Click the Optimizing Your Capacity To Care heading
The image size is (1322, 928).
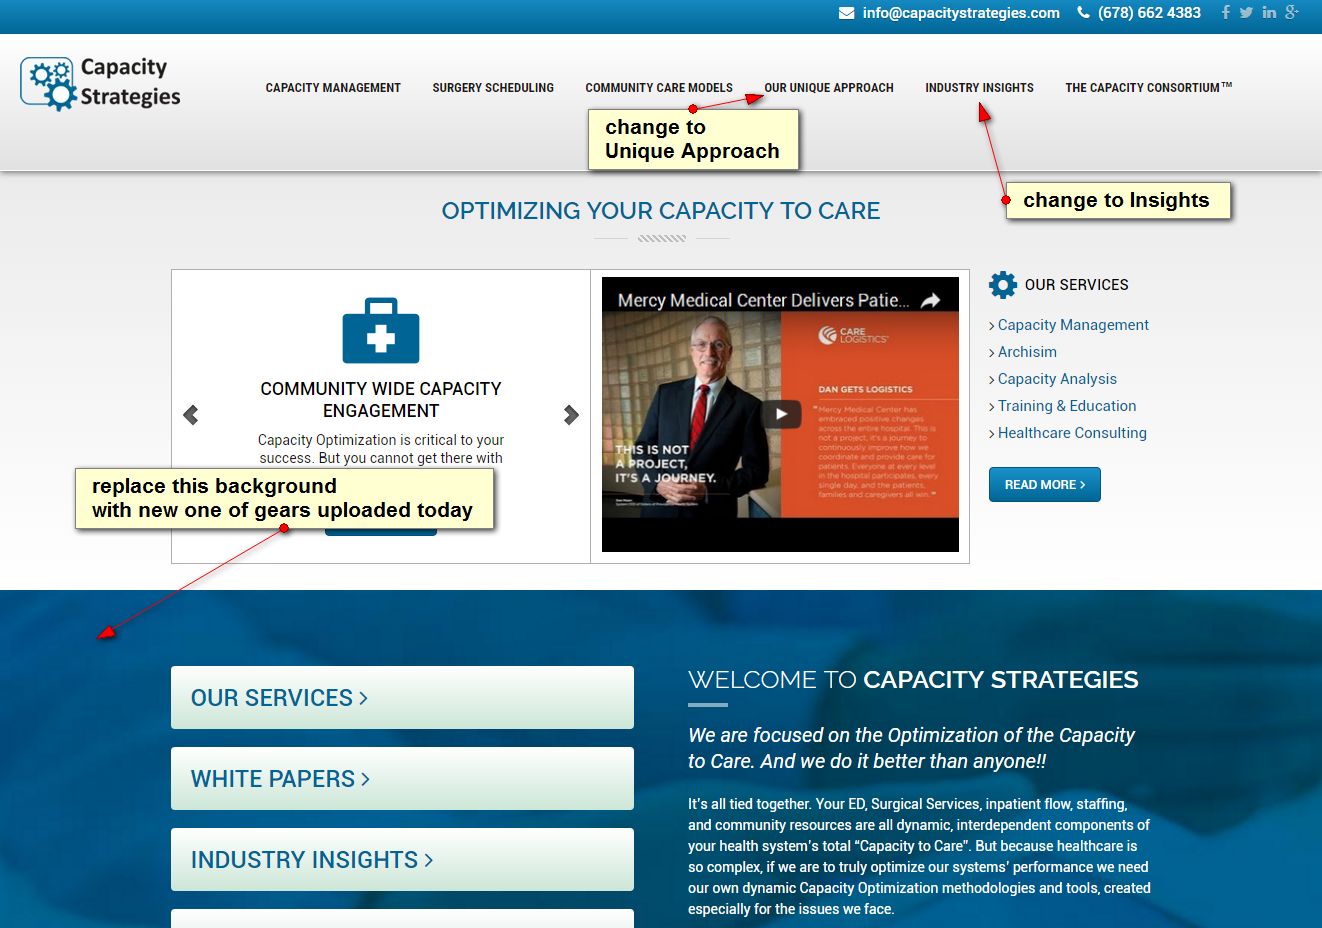pos(661,211)
